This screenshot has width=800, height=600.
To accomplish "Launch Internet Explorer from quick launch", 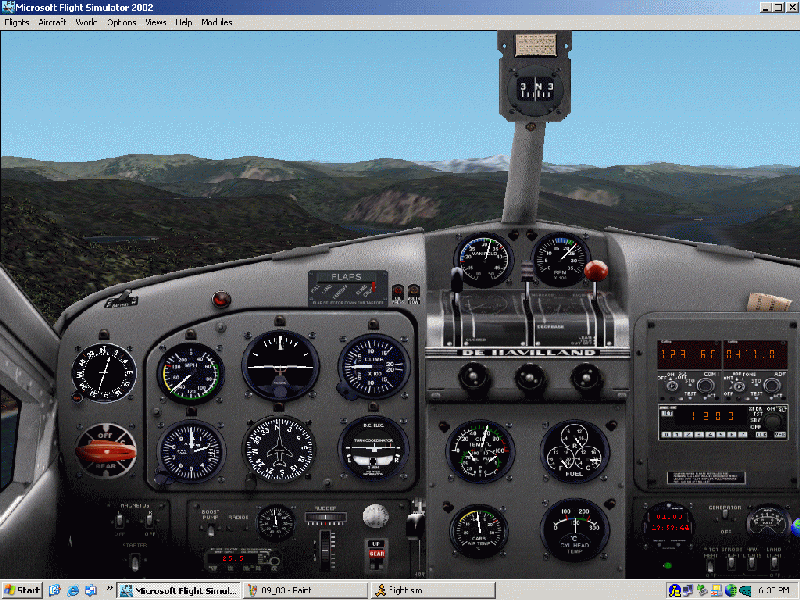I will coord(73,591).
